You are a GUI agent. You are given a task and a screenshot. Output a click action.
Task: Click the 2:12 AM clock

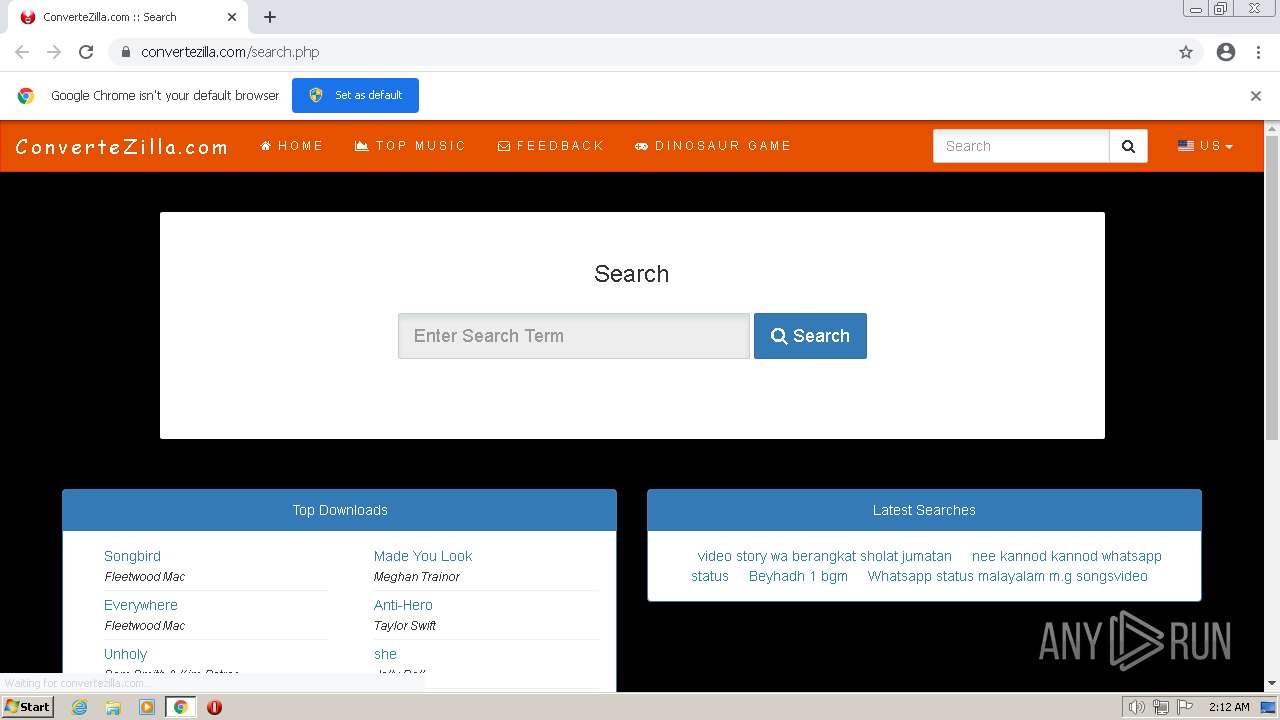tap(1229, 707)
